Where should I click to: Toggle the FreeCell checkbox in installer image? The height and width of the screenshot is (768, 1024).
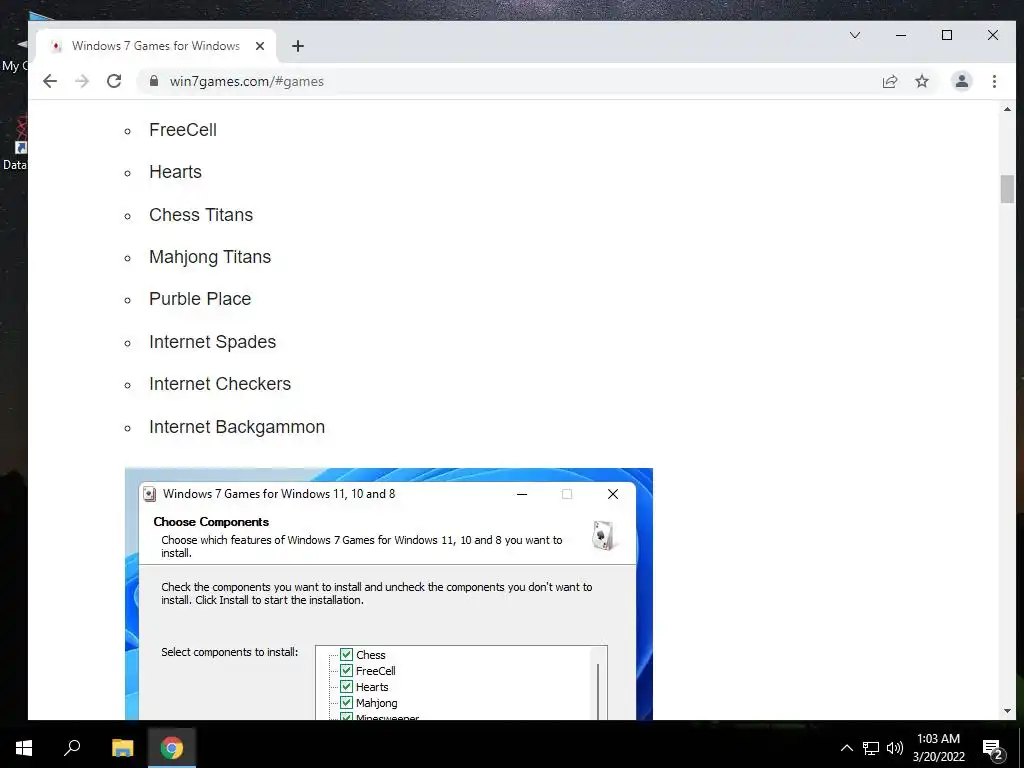pos(346,671)
